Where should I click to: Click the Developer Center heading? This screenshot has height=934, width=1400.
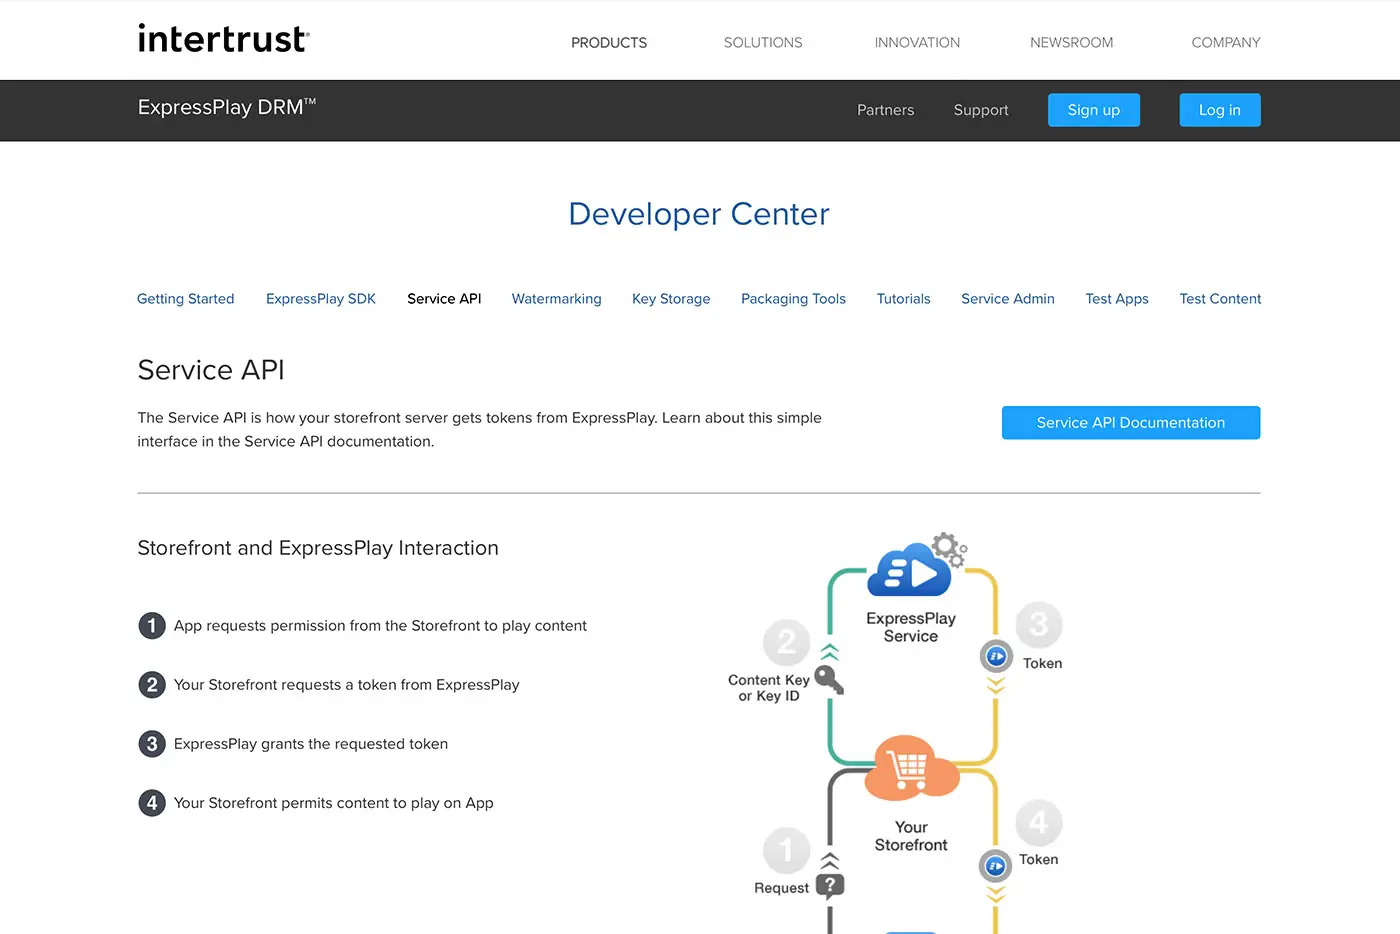coord(699,214)
